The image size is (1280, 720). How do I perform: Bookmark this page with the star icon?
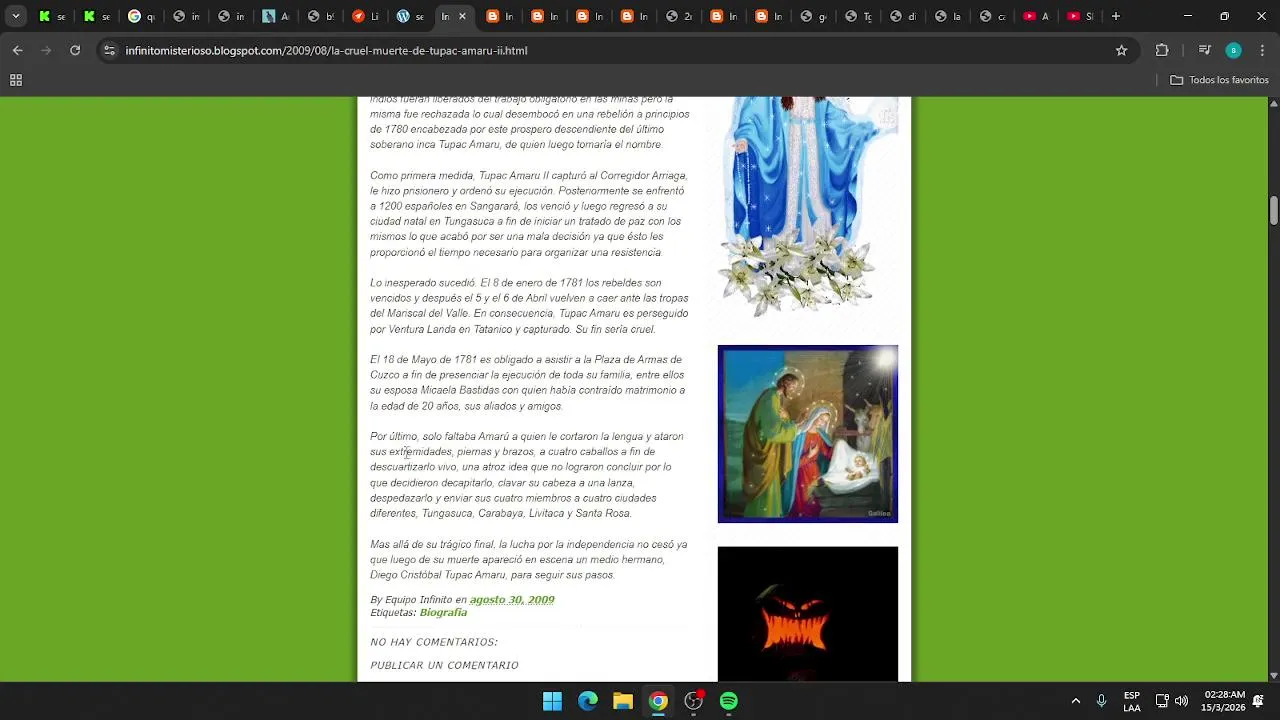point(1121,50)
